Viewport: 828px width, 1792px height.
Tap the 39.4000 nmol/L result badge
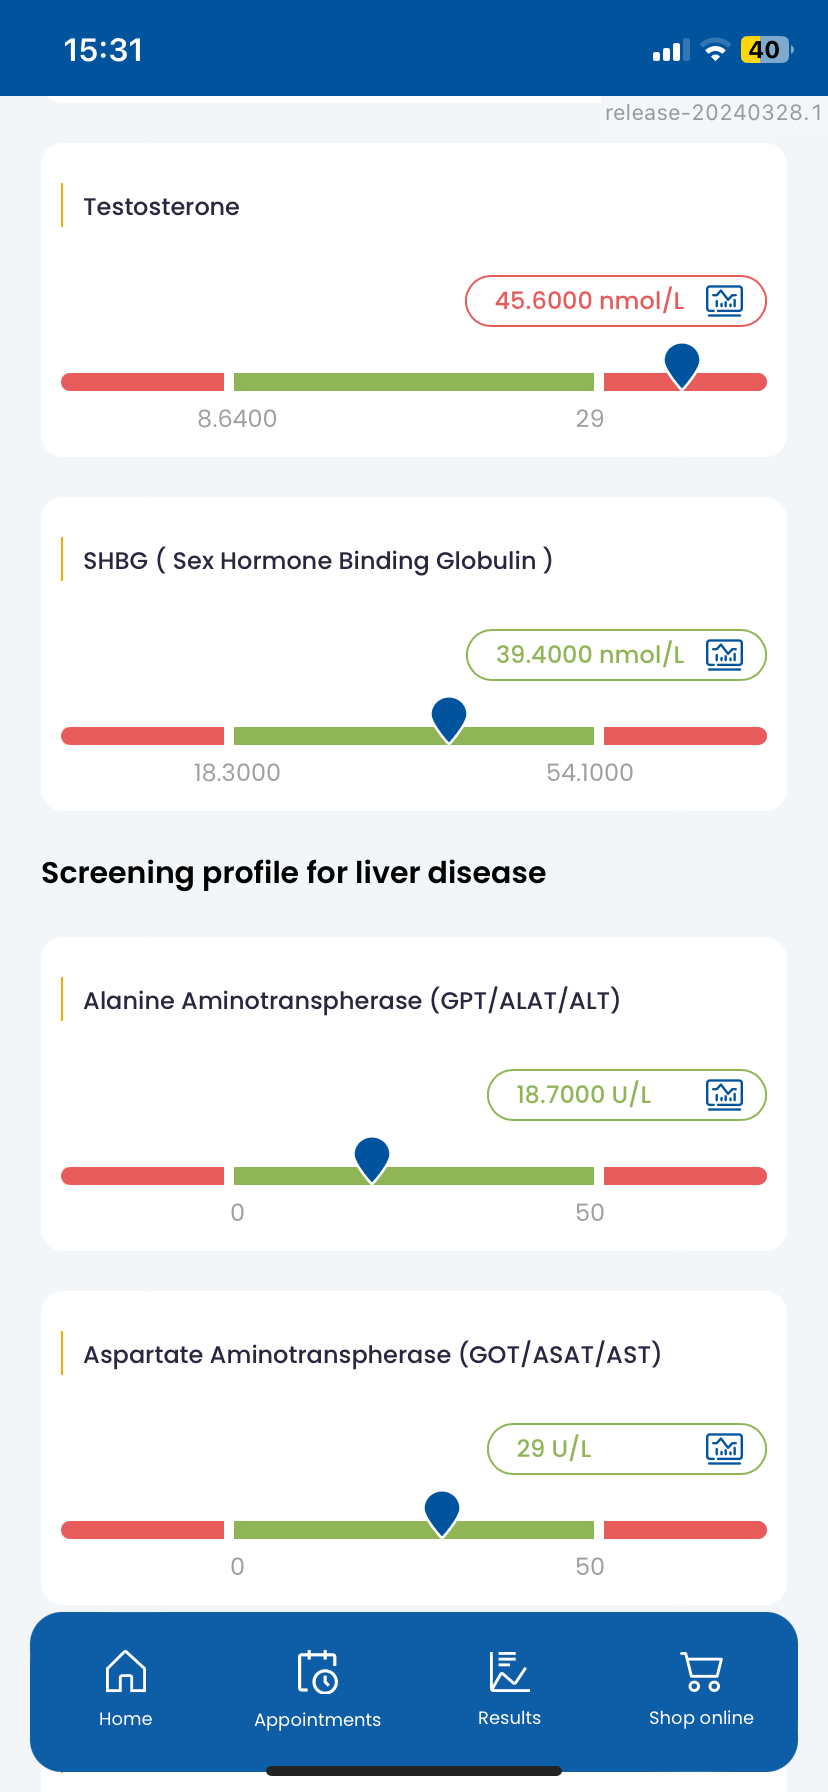(x=616, y=655)
